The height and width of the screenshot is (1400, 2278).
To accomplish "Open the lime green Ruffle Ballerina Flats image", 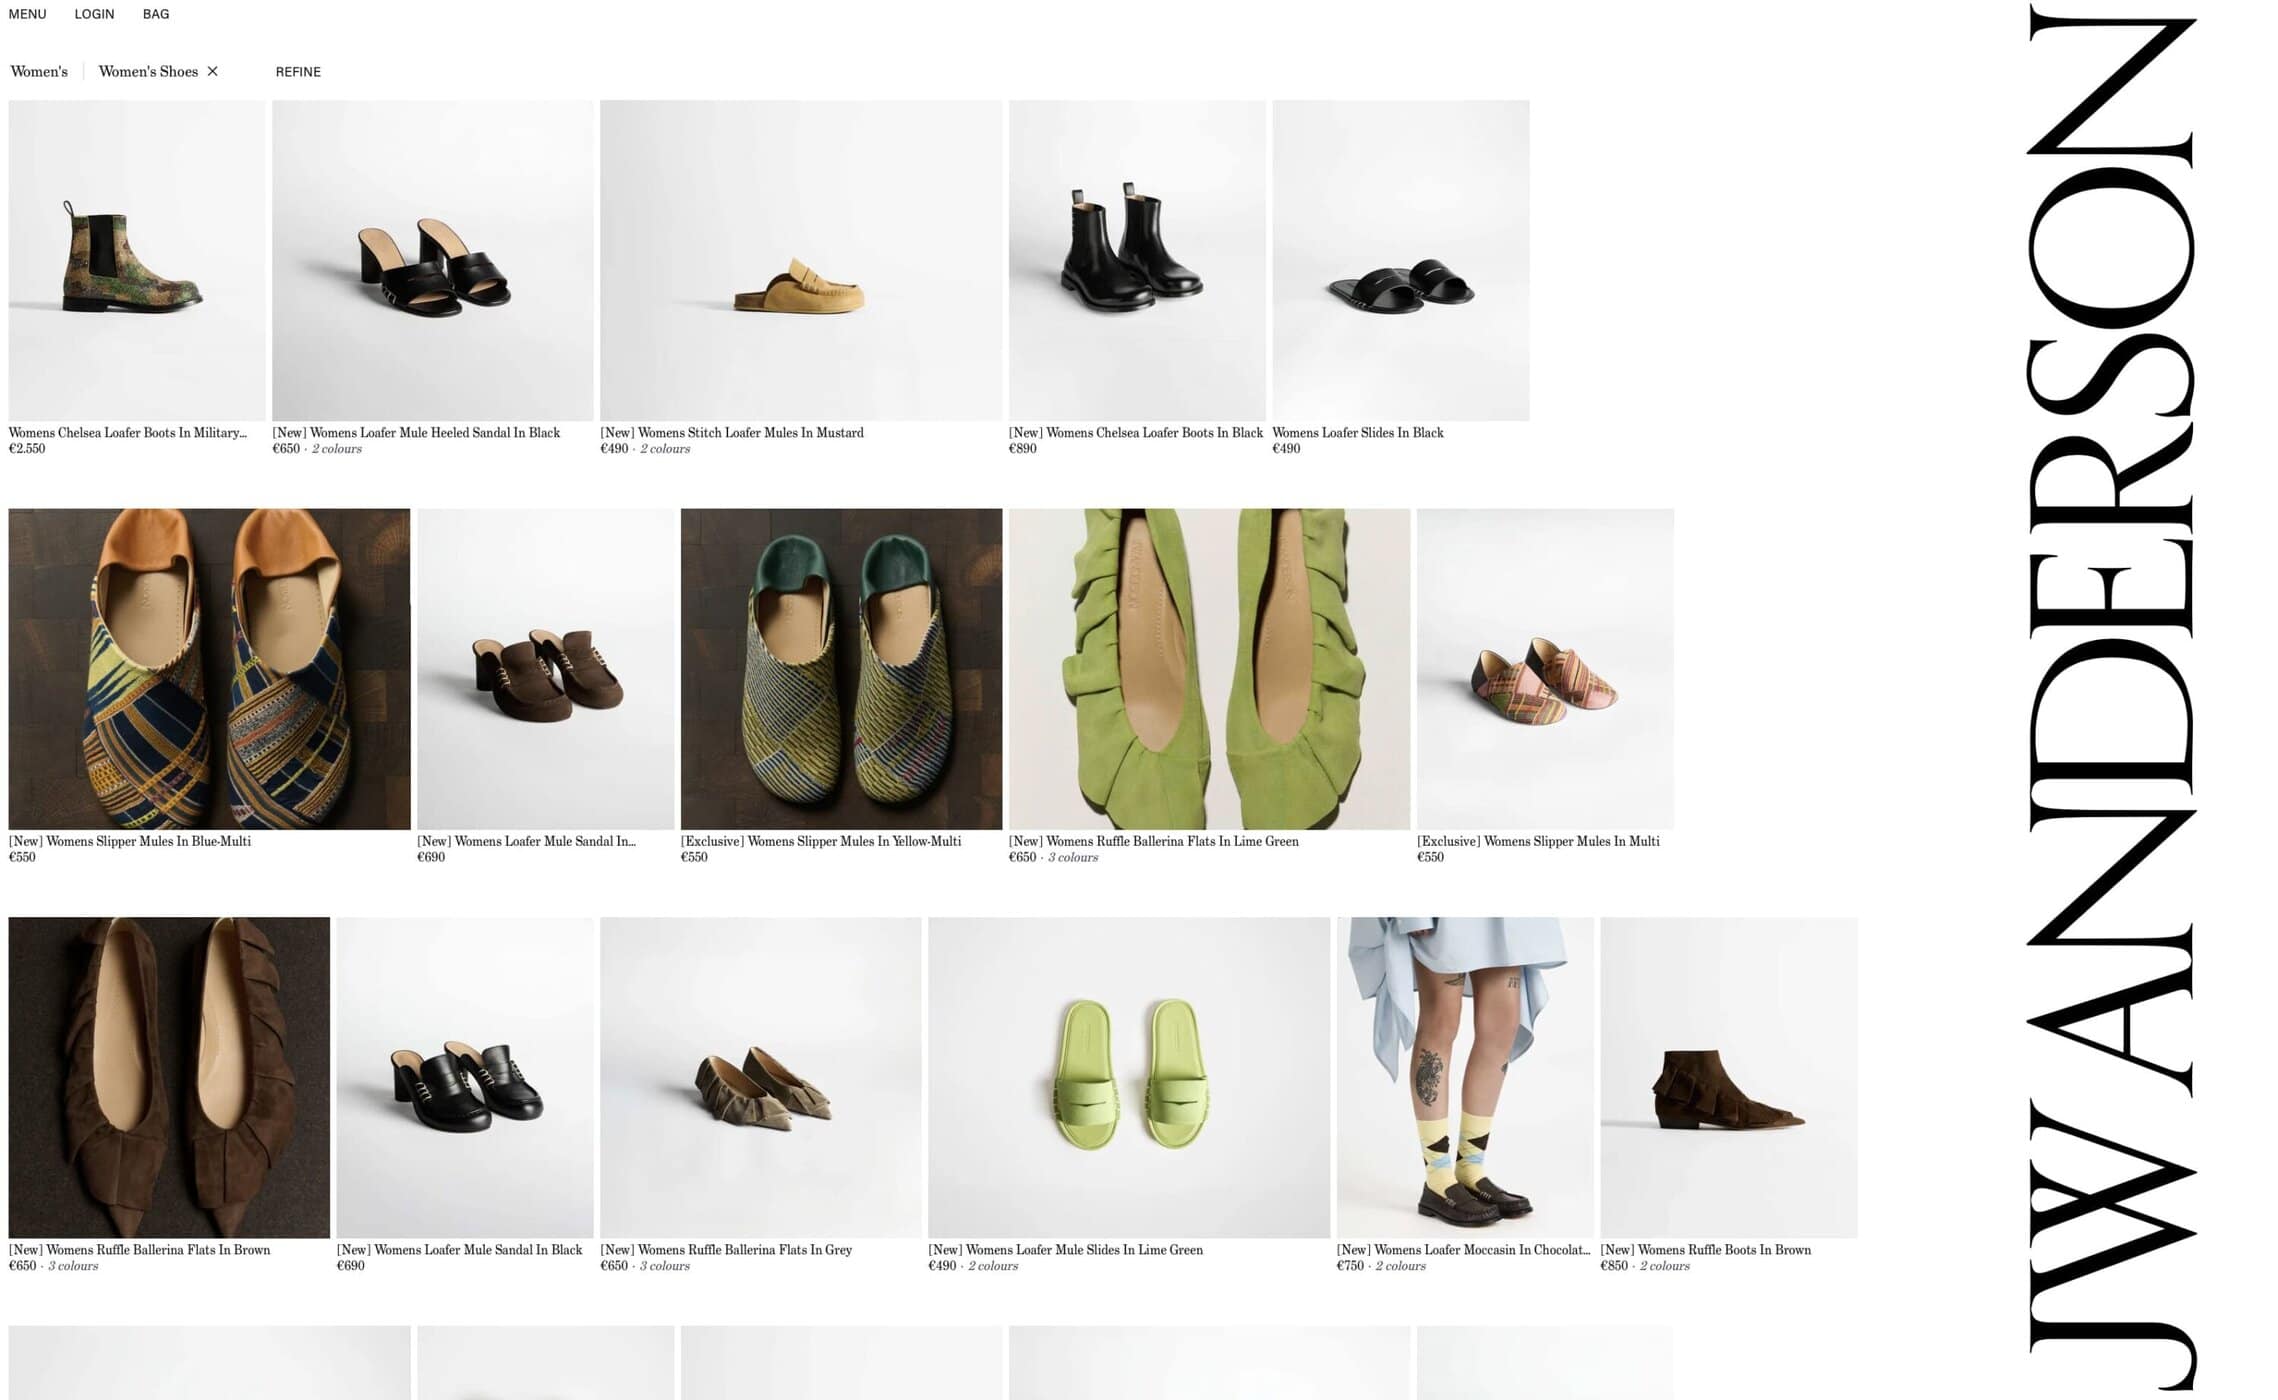I will (1209, 669).
